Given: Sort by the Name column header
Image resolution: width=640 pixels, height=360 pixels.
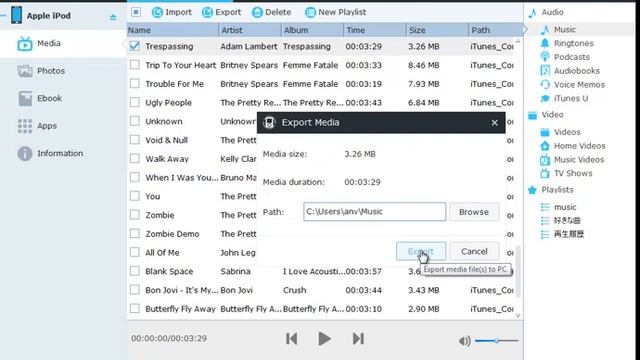Looking at the screenshot, I should point(173,30).
